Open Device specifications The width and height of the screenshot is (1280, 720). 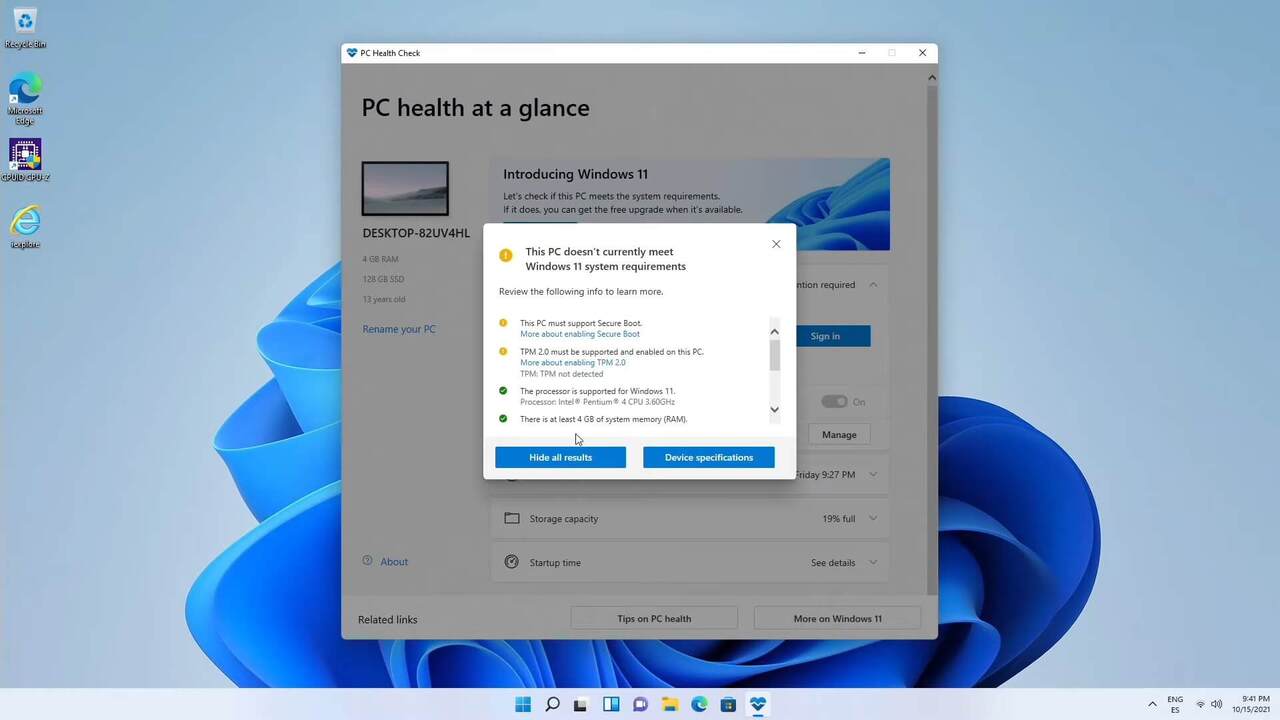(709, 457)
